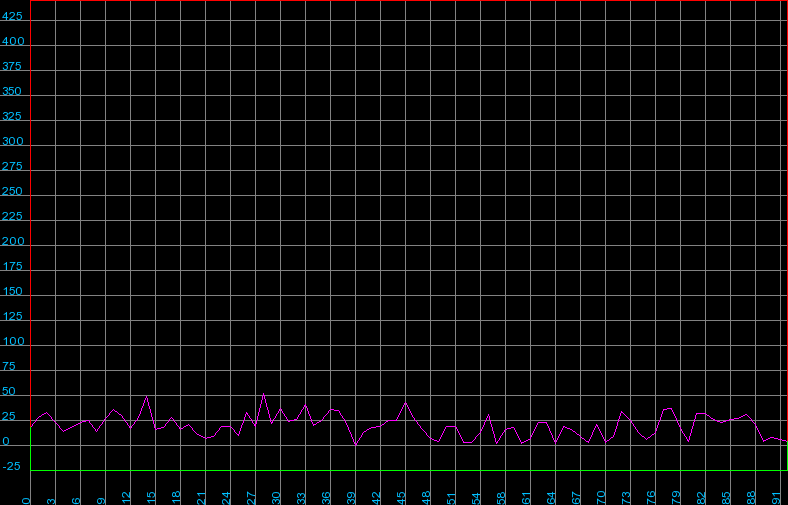Screen dimensions: 788x505
Task: Click the 51 horizontal axis label
Action: 452,498
